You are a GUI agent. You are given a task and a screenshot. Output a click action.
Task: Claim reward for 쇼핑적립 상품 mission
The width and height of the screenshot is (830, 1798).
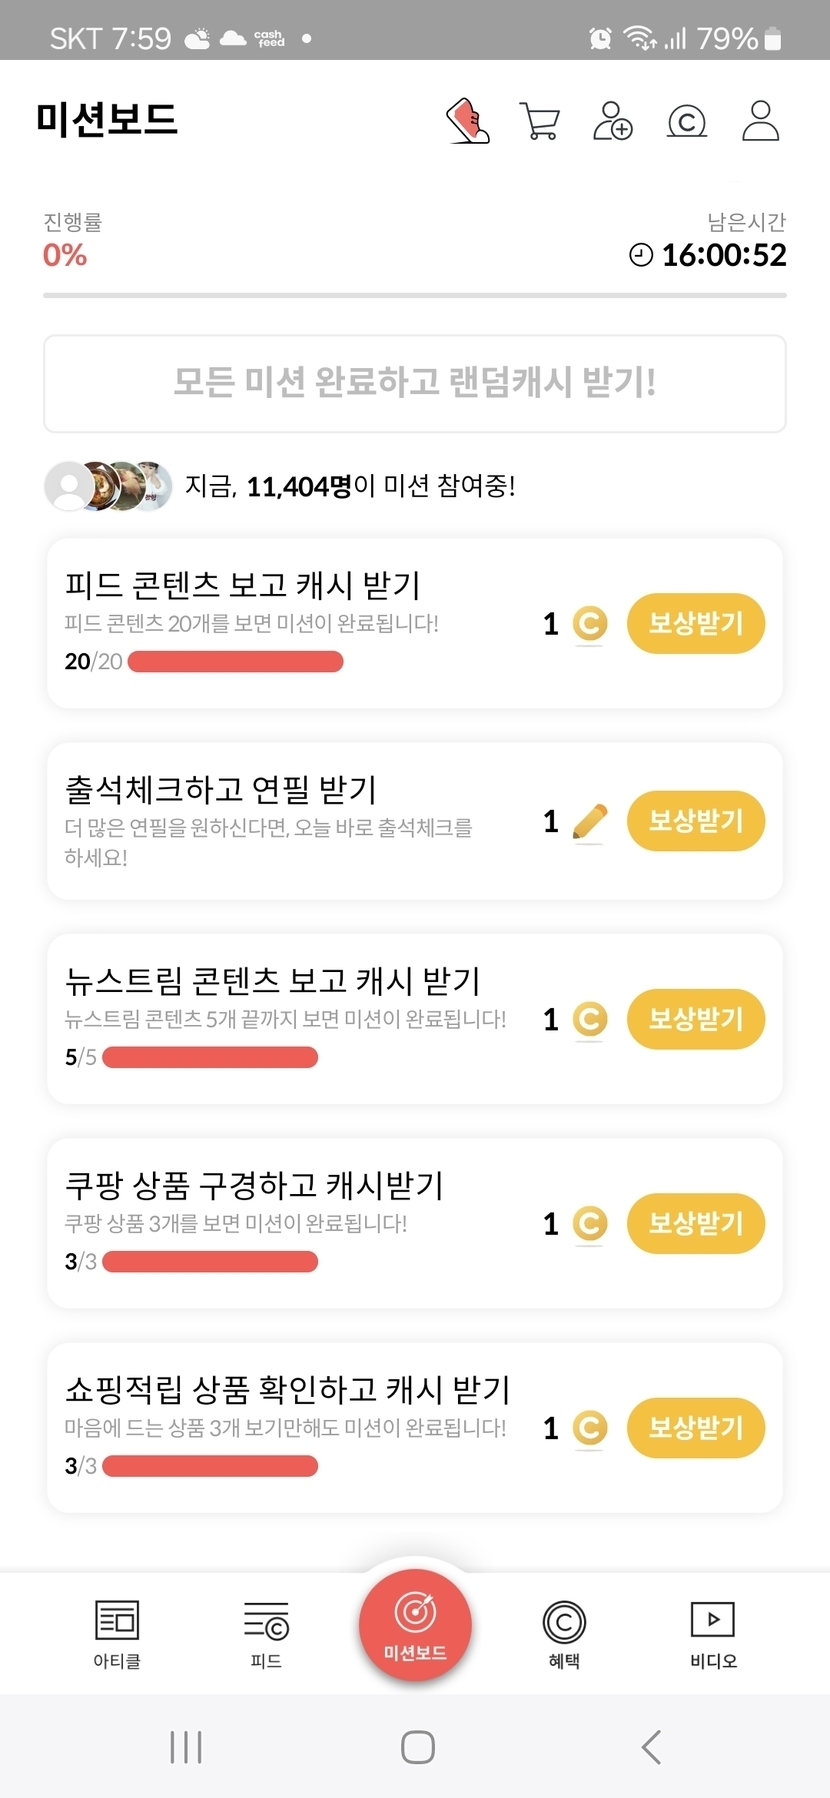tap(695, 1427)
